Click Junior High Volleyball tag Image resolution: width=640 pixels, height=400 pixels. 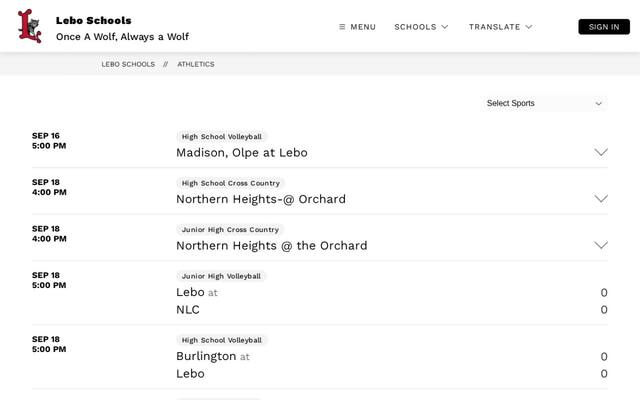(x=221, y=276)
